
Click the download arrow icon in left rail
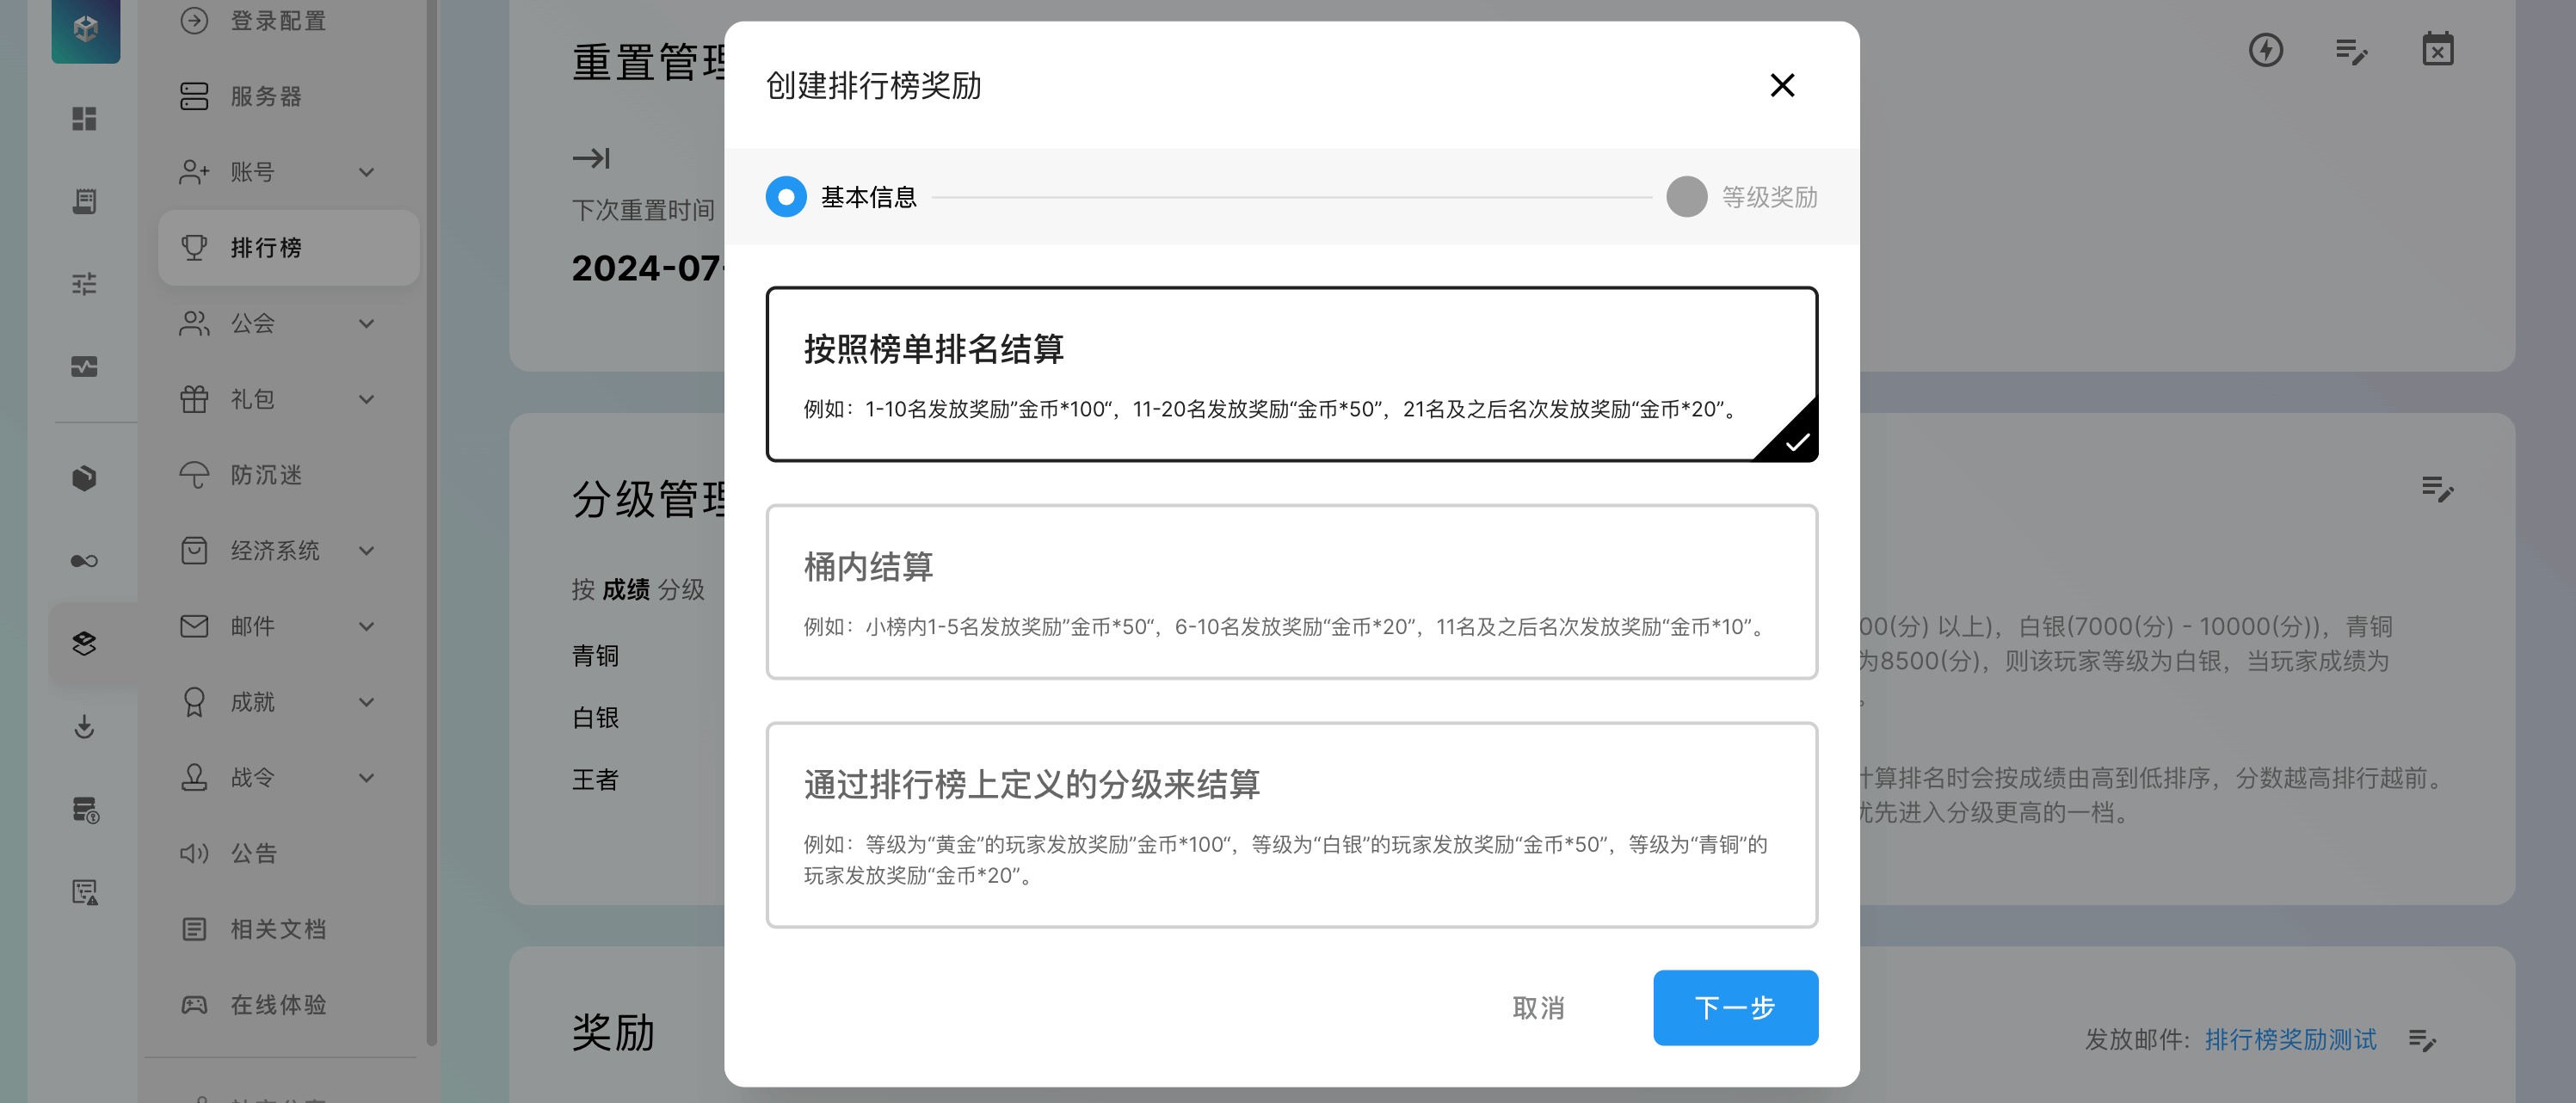(x=85, y=726)
